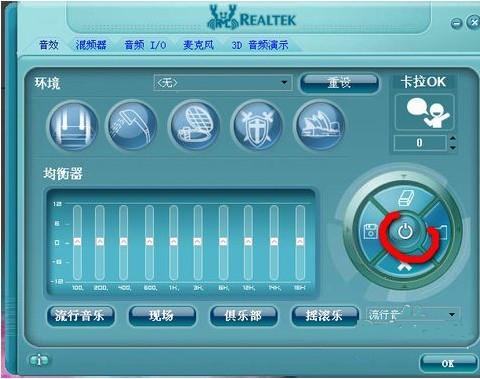Switch to the 音频 I/O tab
Screen dimensions: 480x379
tap(145, 45)
